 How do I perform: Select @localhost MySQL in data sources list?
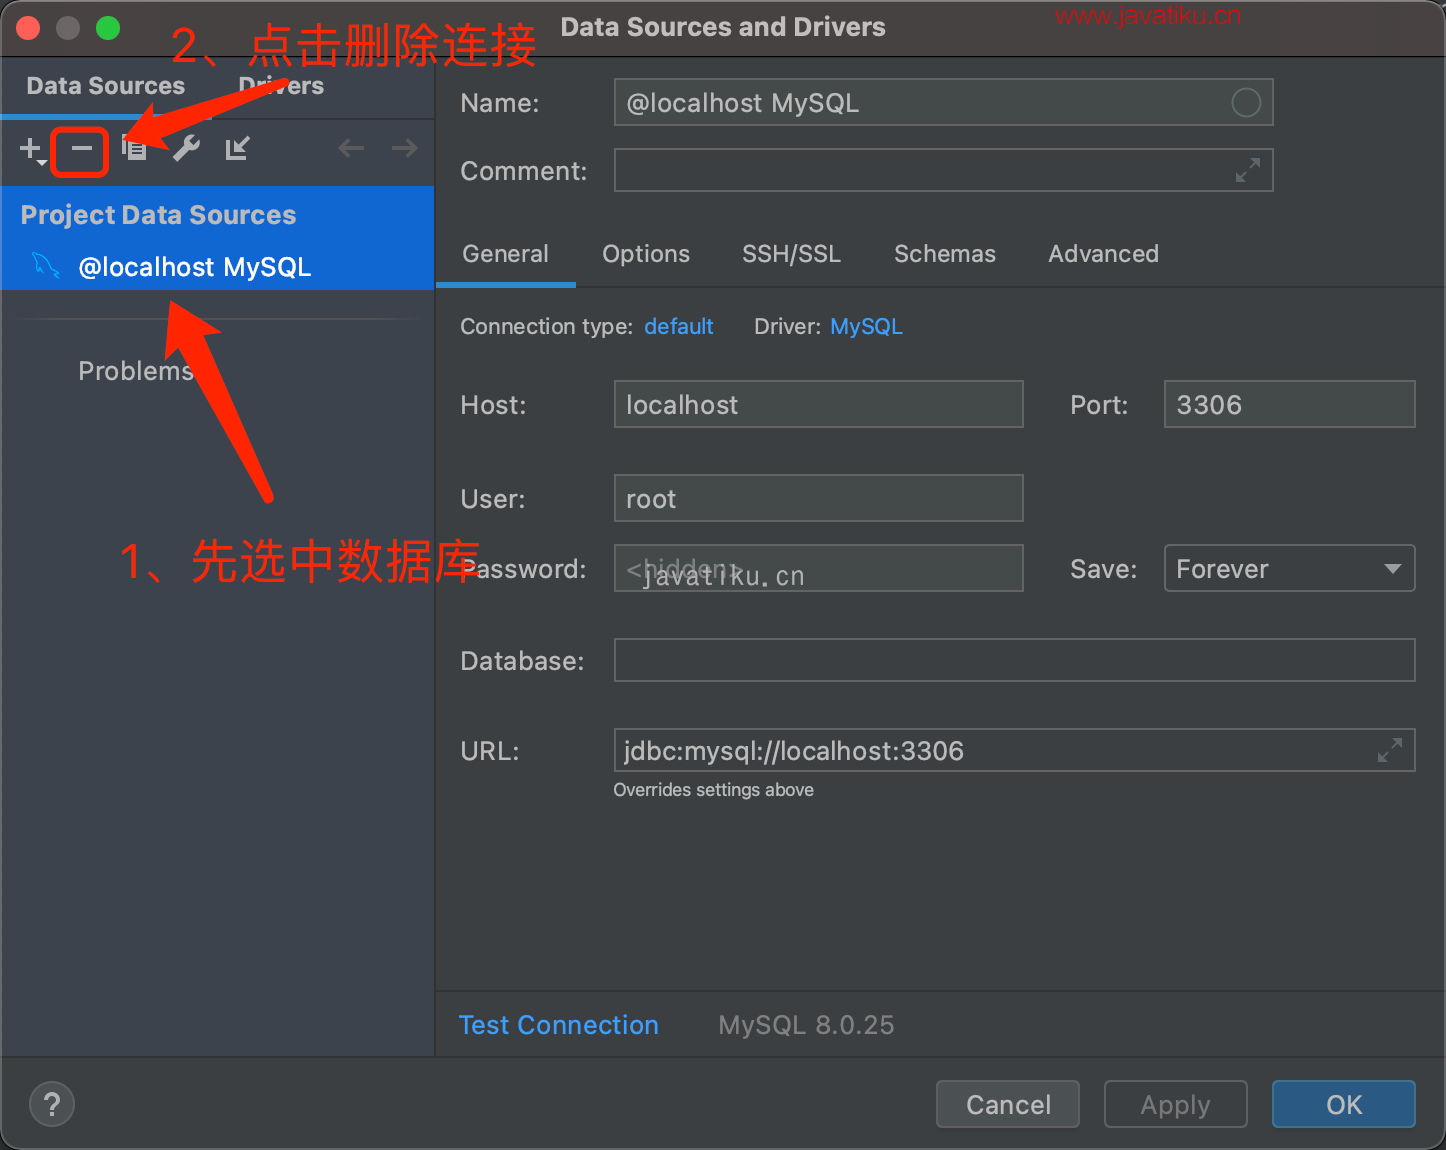click(x=217, y=266)
